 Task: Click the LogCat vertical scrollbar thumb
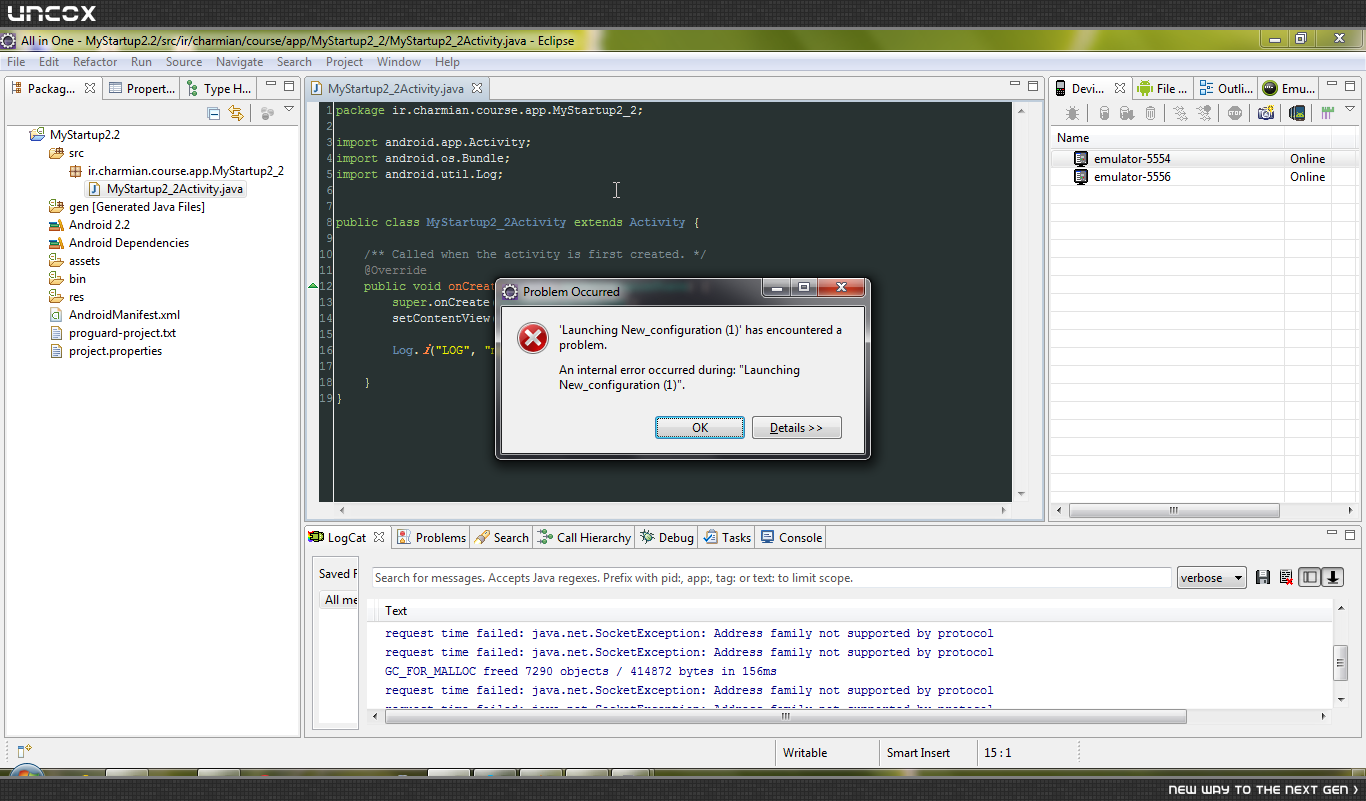1341,662
